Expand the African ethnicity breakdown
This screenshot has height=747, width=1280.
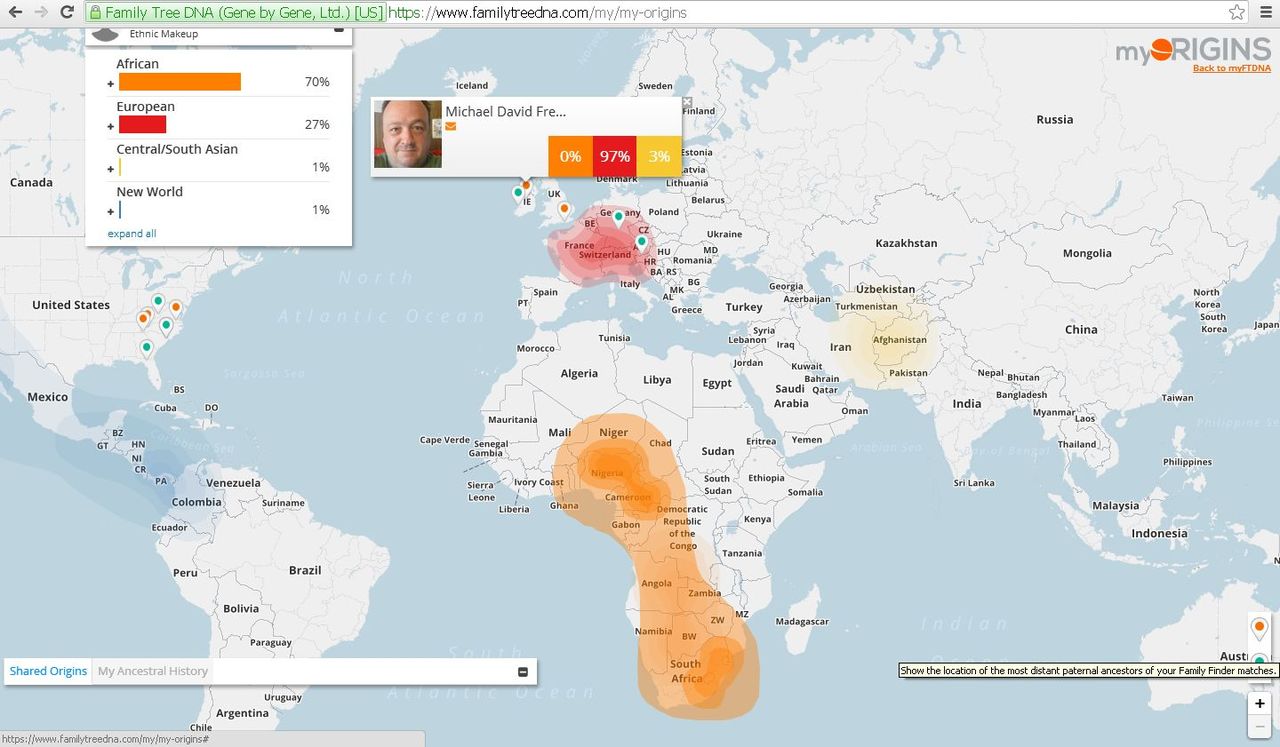point(111,84)
